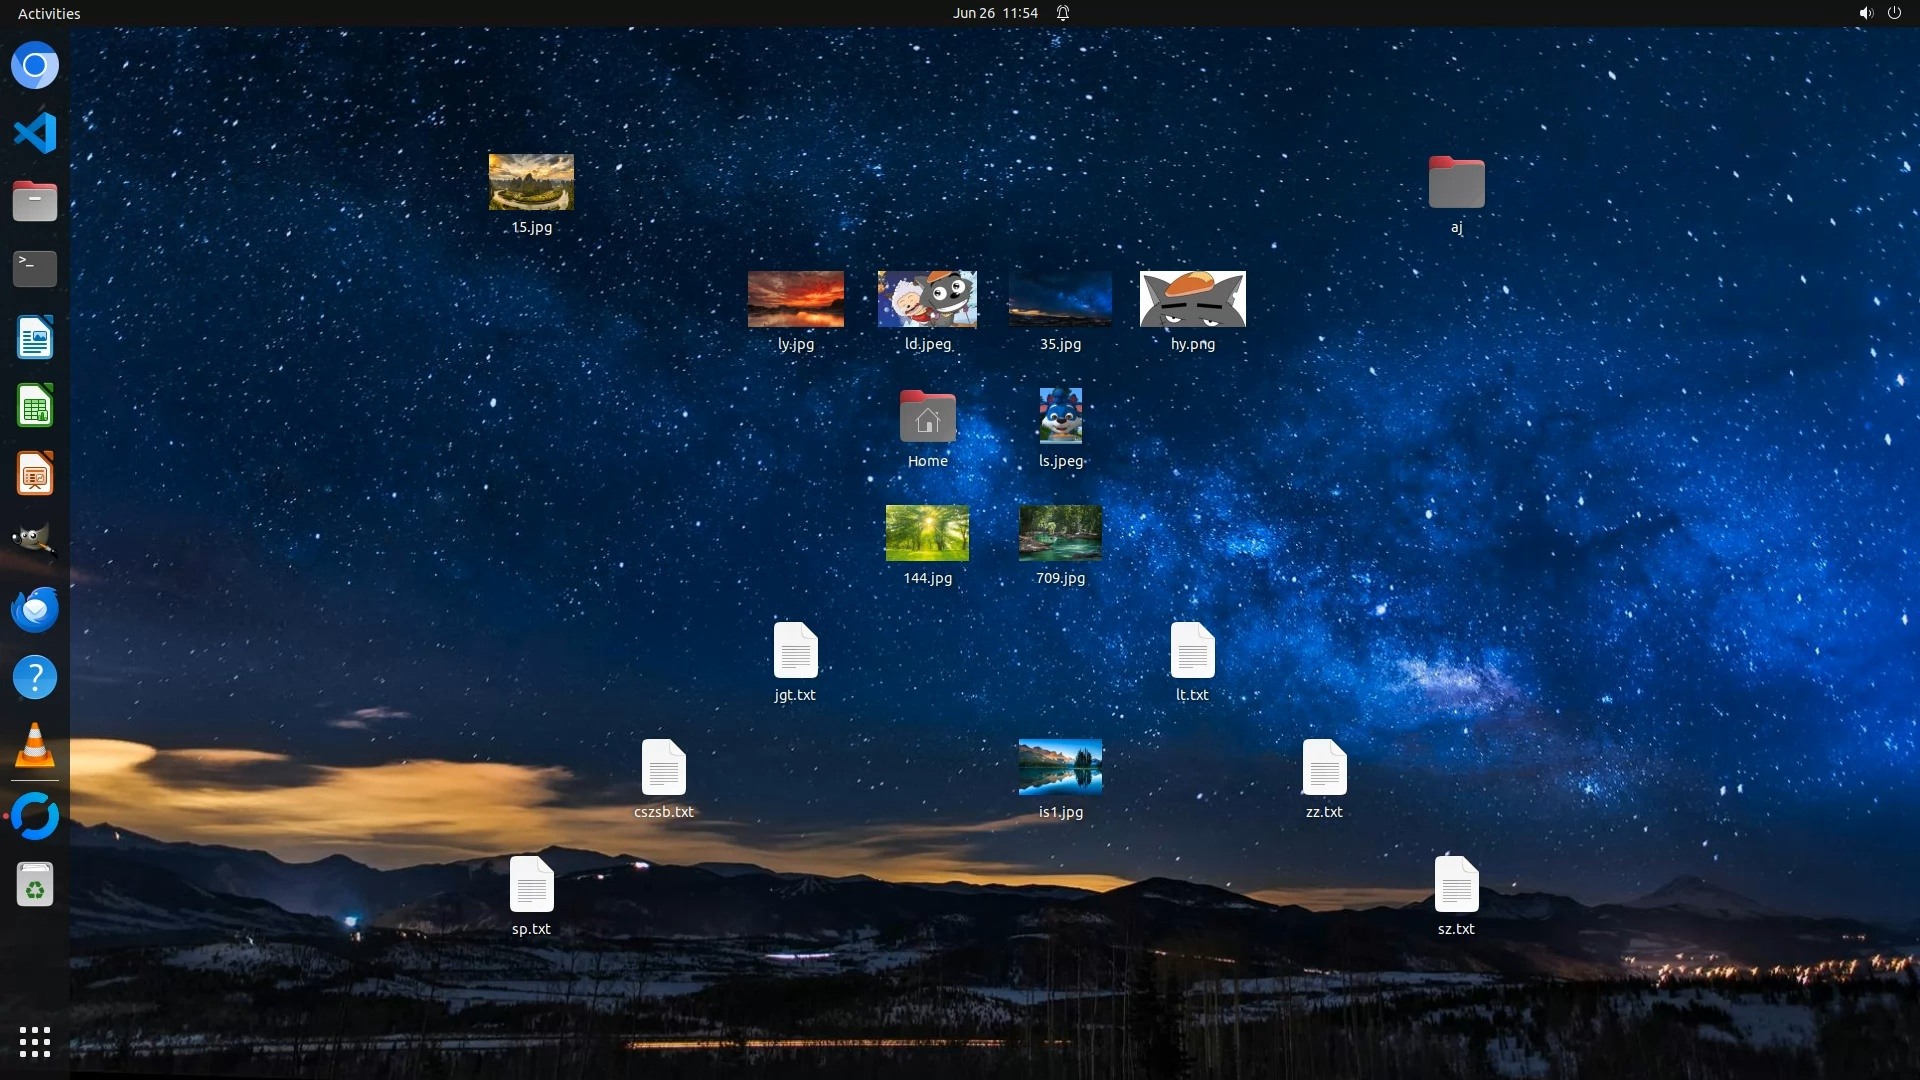This screenshot has height=1080, width=1920.
Task: Click the Activities button
Action: (x=49, y=13)
